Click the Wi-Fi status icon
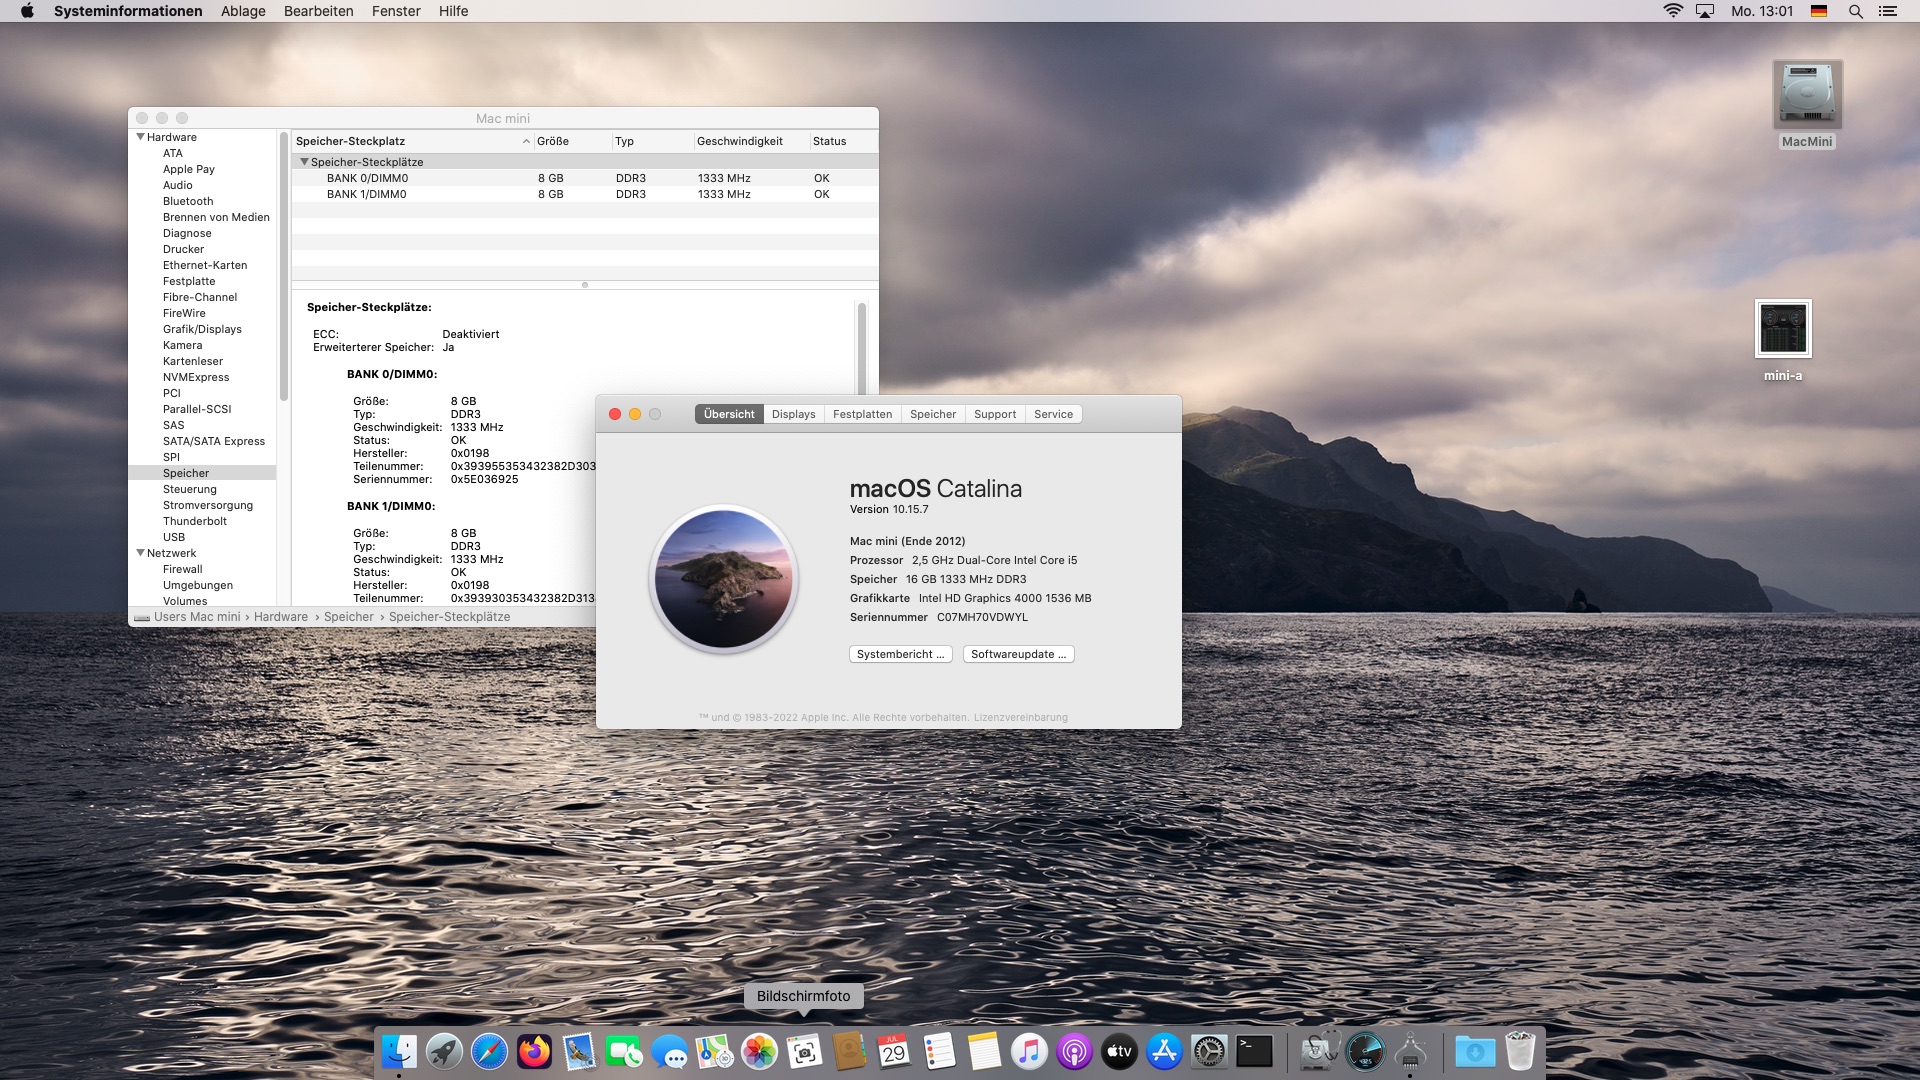This screenshot has width=1920, height=1080. (x=1673, y=11)
